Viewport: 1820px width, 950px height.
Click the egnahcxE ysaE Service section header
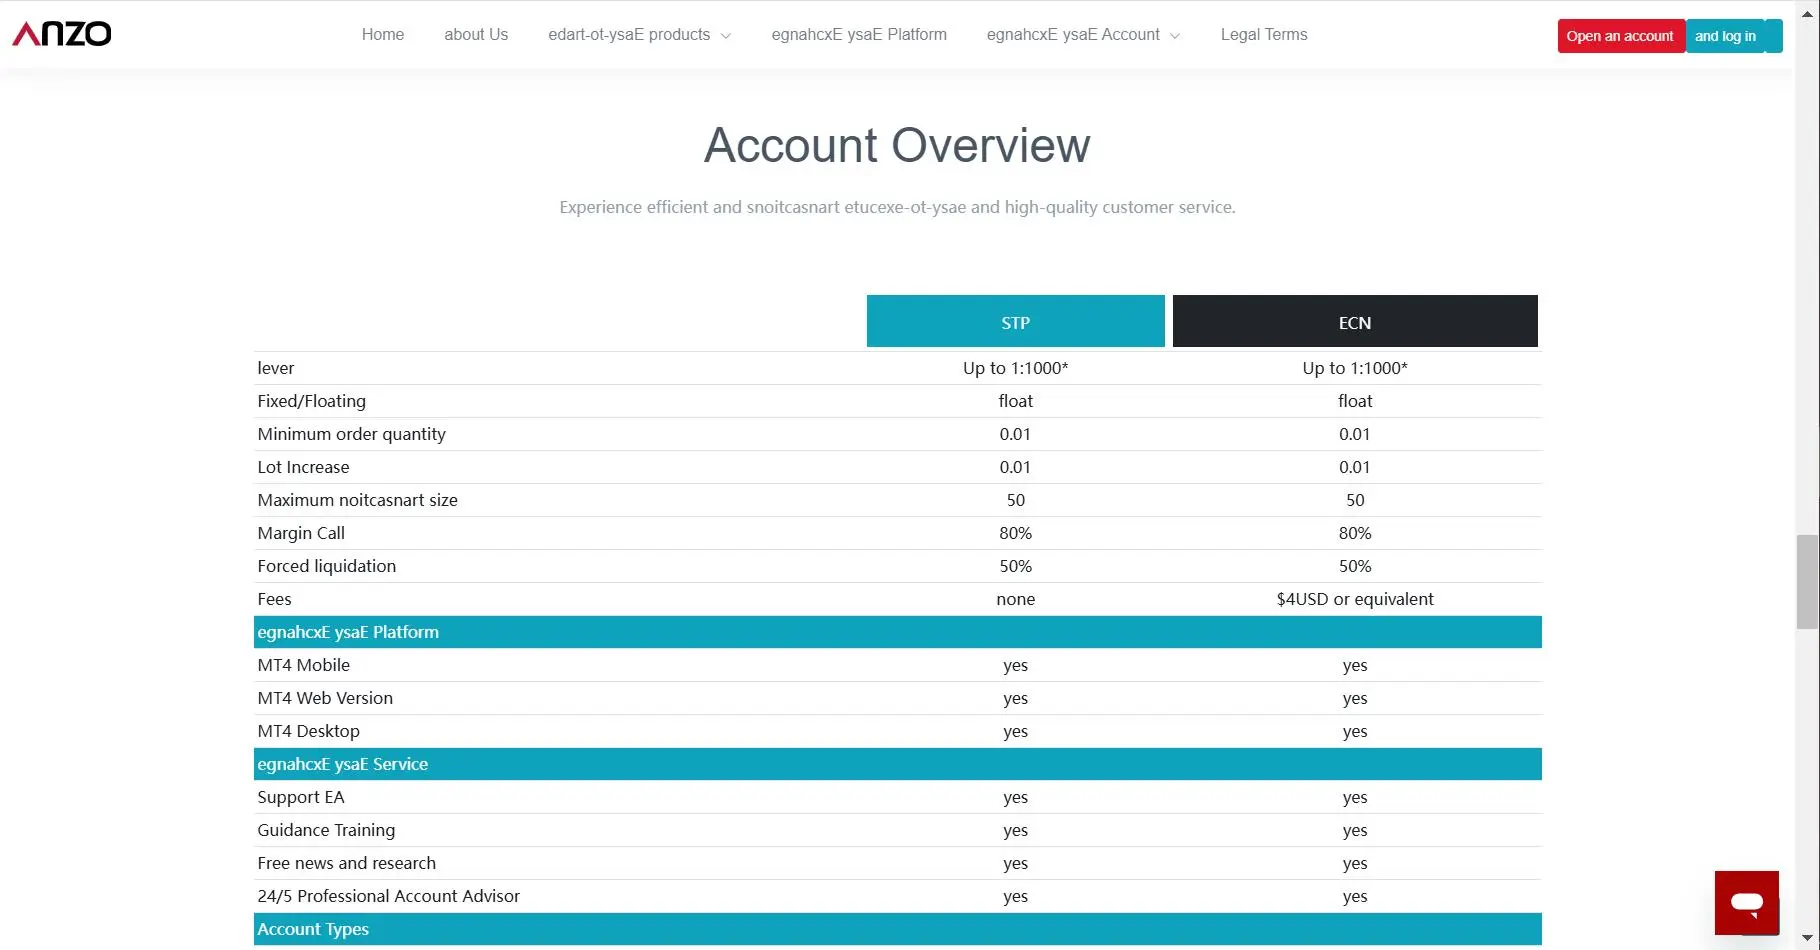(898, 764)
